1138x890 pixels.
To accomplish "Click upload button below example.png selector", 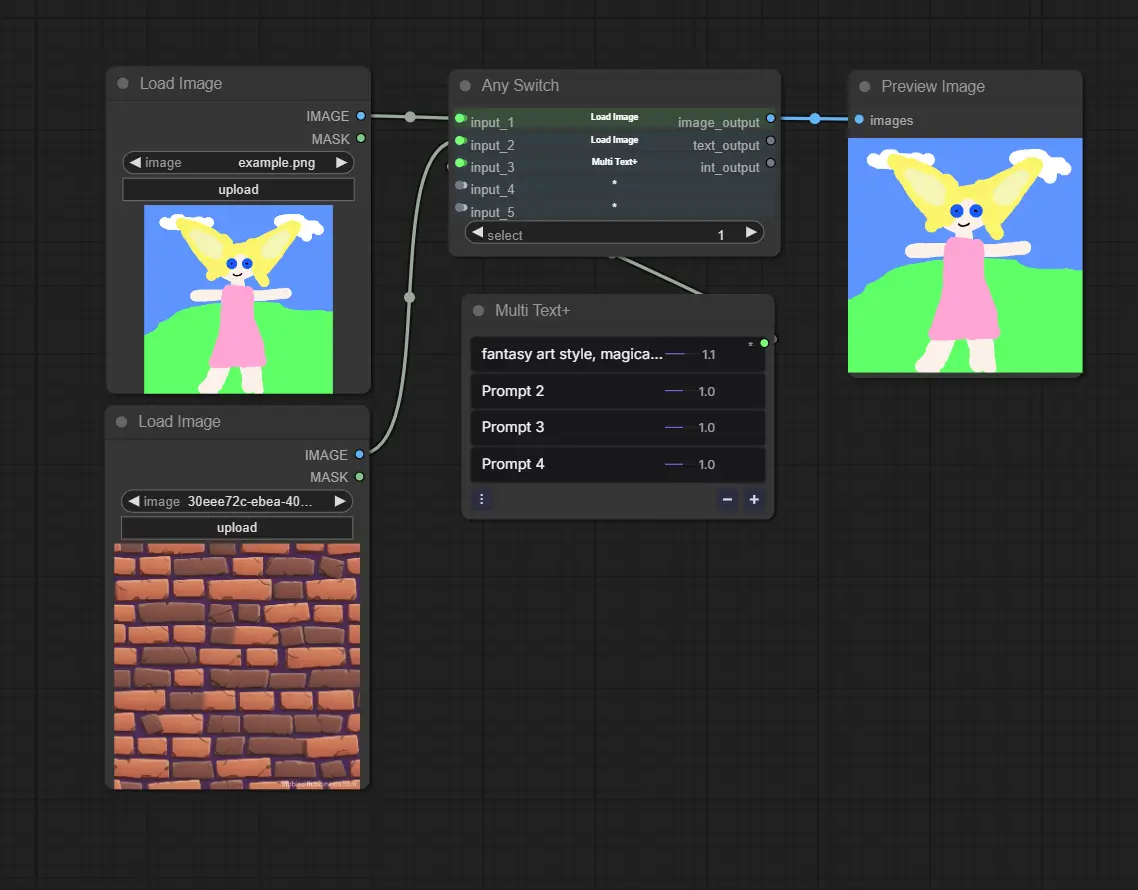I will coord(238,189).
